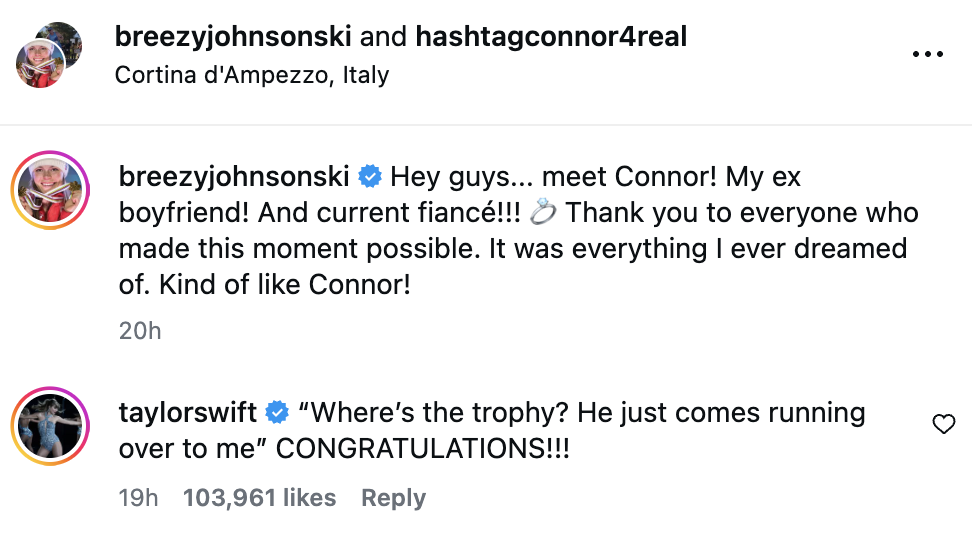This screenshot has width=972, height=536.
Task: Click the 20h caption timestamp
Action: (140, 330)
